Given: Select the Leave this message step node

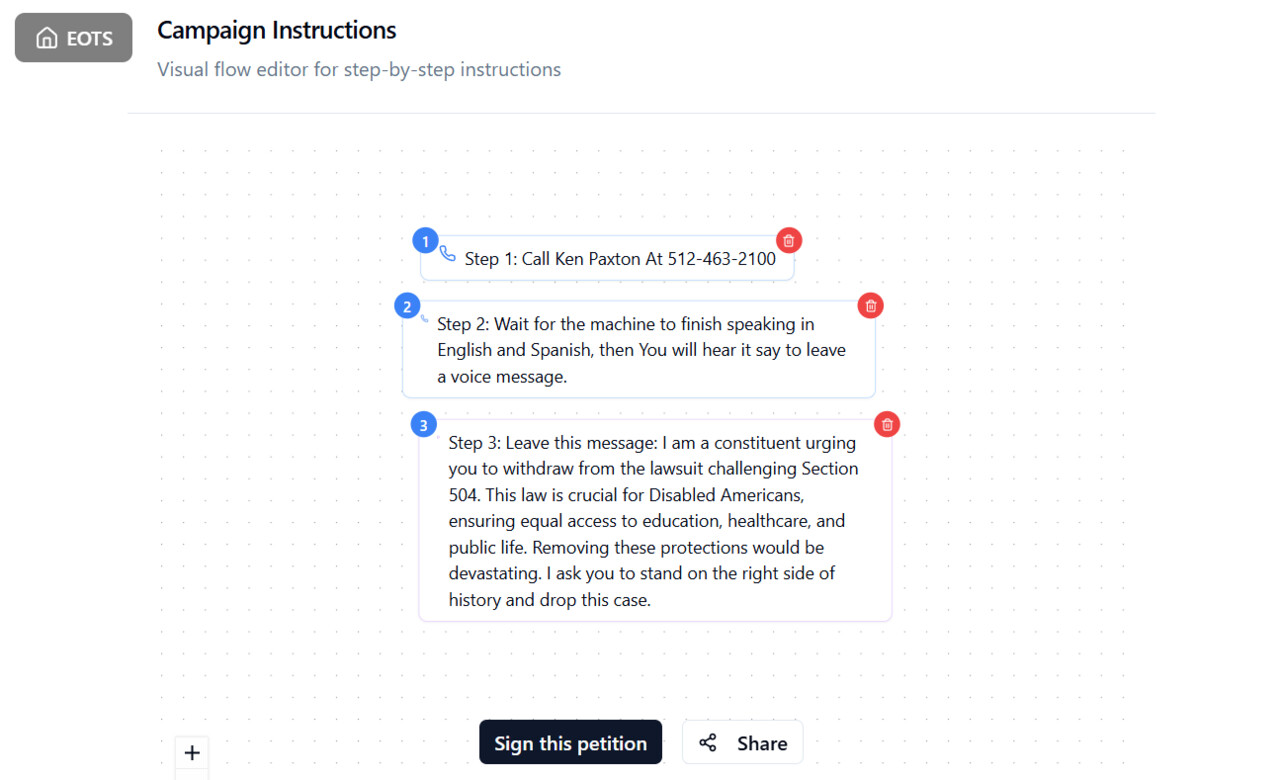Looking at the screenshot, I should (655, 521).
